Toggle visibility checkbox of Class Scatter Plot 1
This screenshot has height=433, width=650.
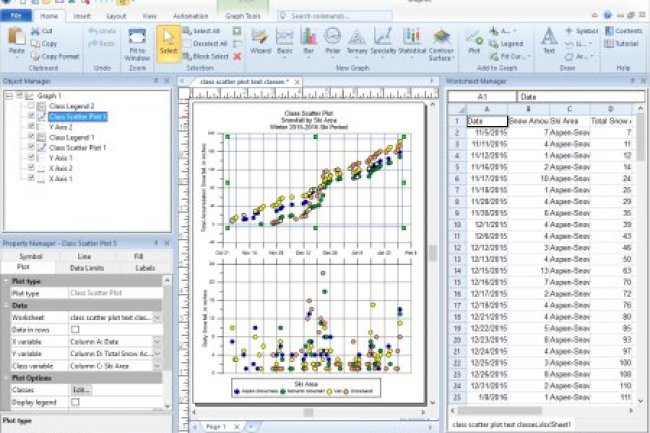point(31,147)
